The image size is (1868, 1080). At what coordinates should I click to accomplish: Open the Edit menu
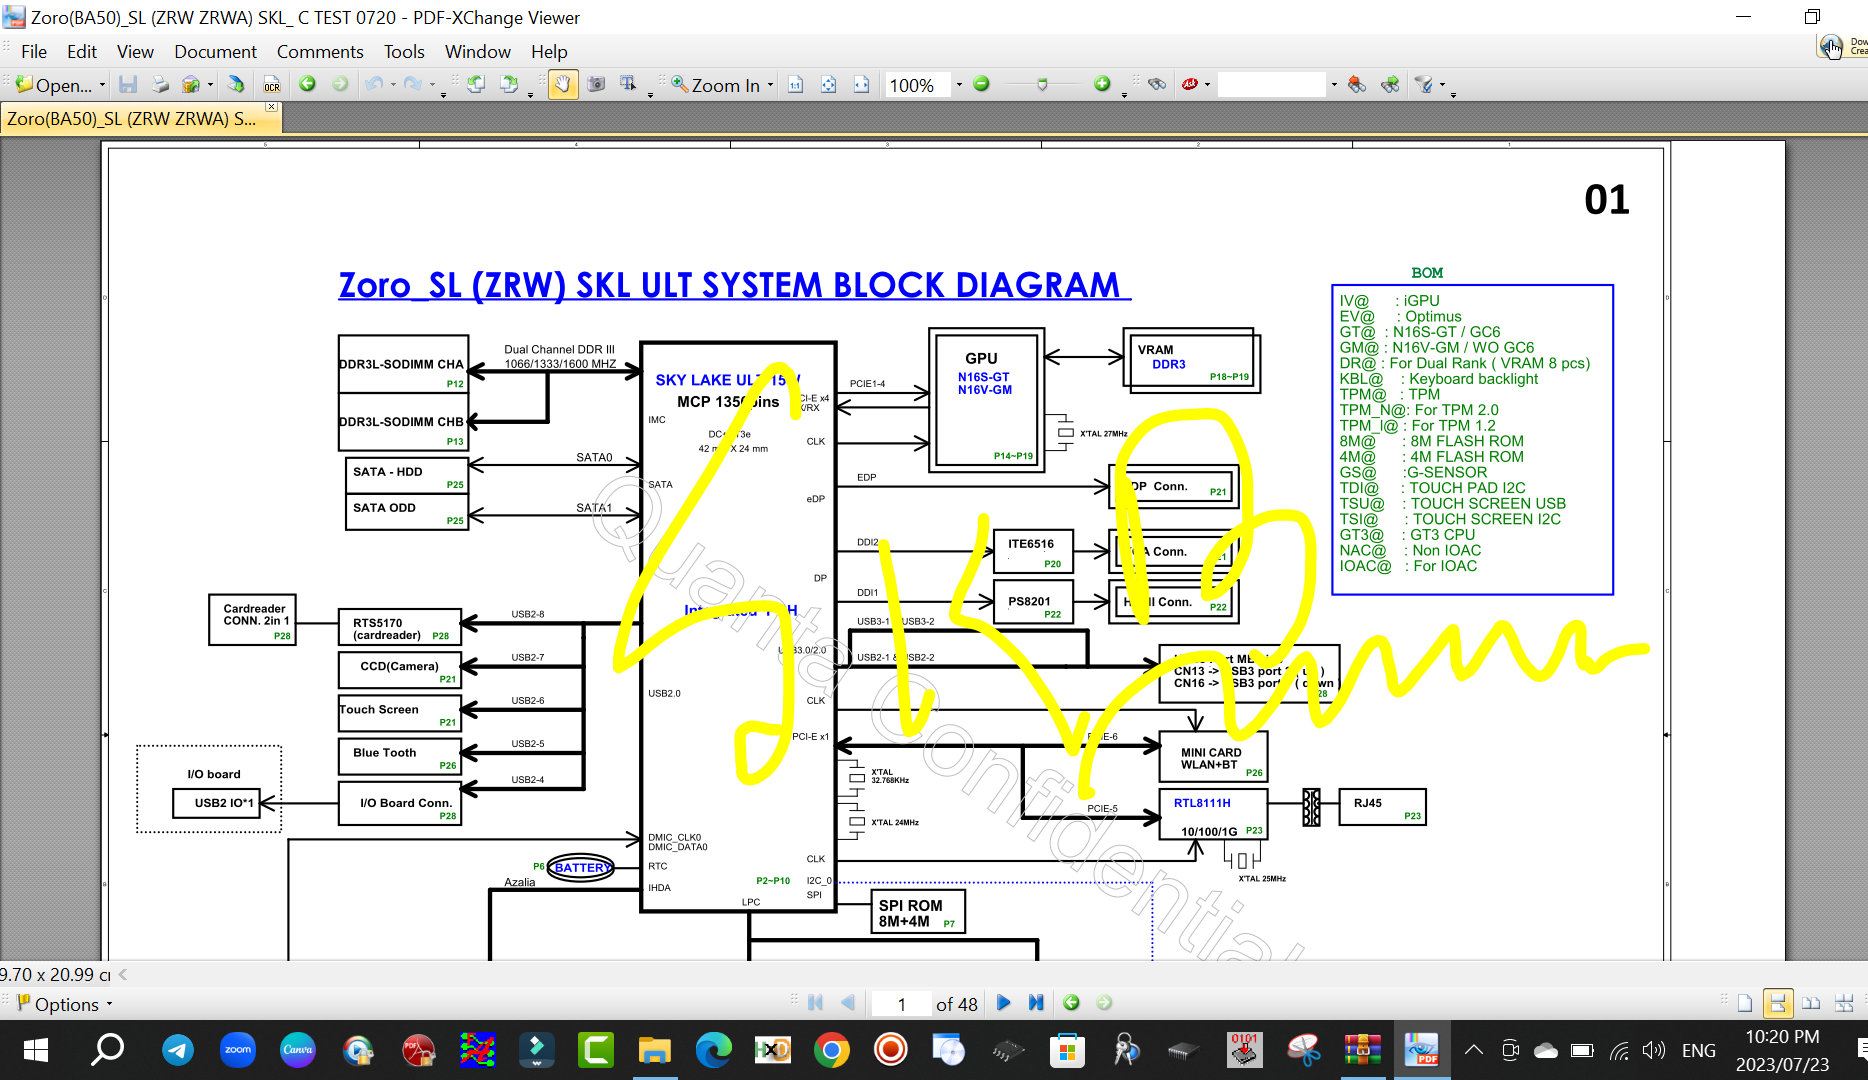pos(82,52)
